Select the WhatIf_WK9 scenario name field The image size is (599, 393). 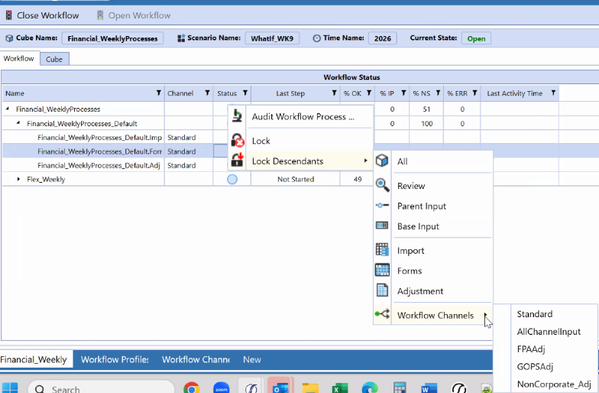point(272,39)
